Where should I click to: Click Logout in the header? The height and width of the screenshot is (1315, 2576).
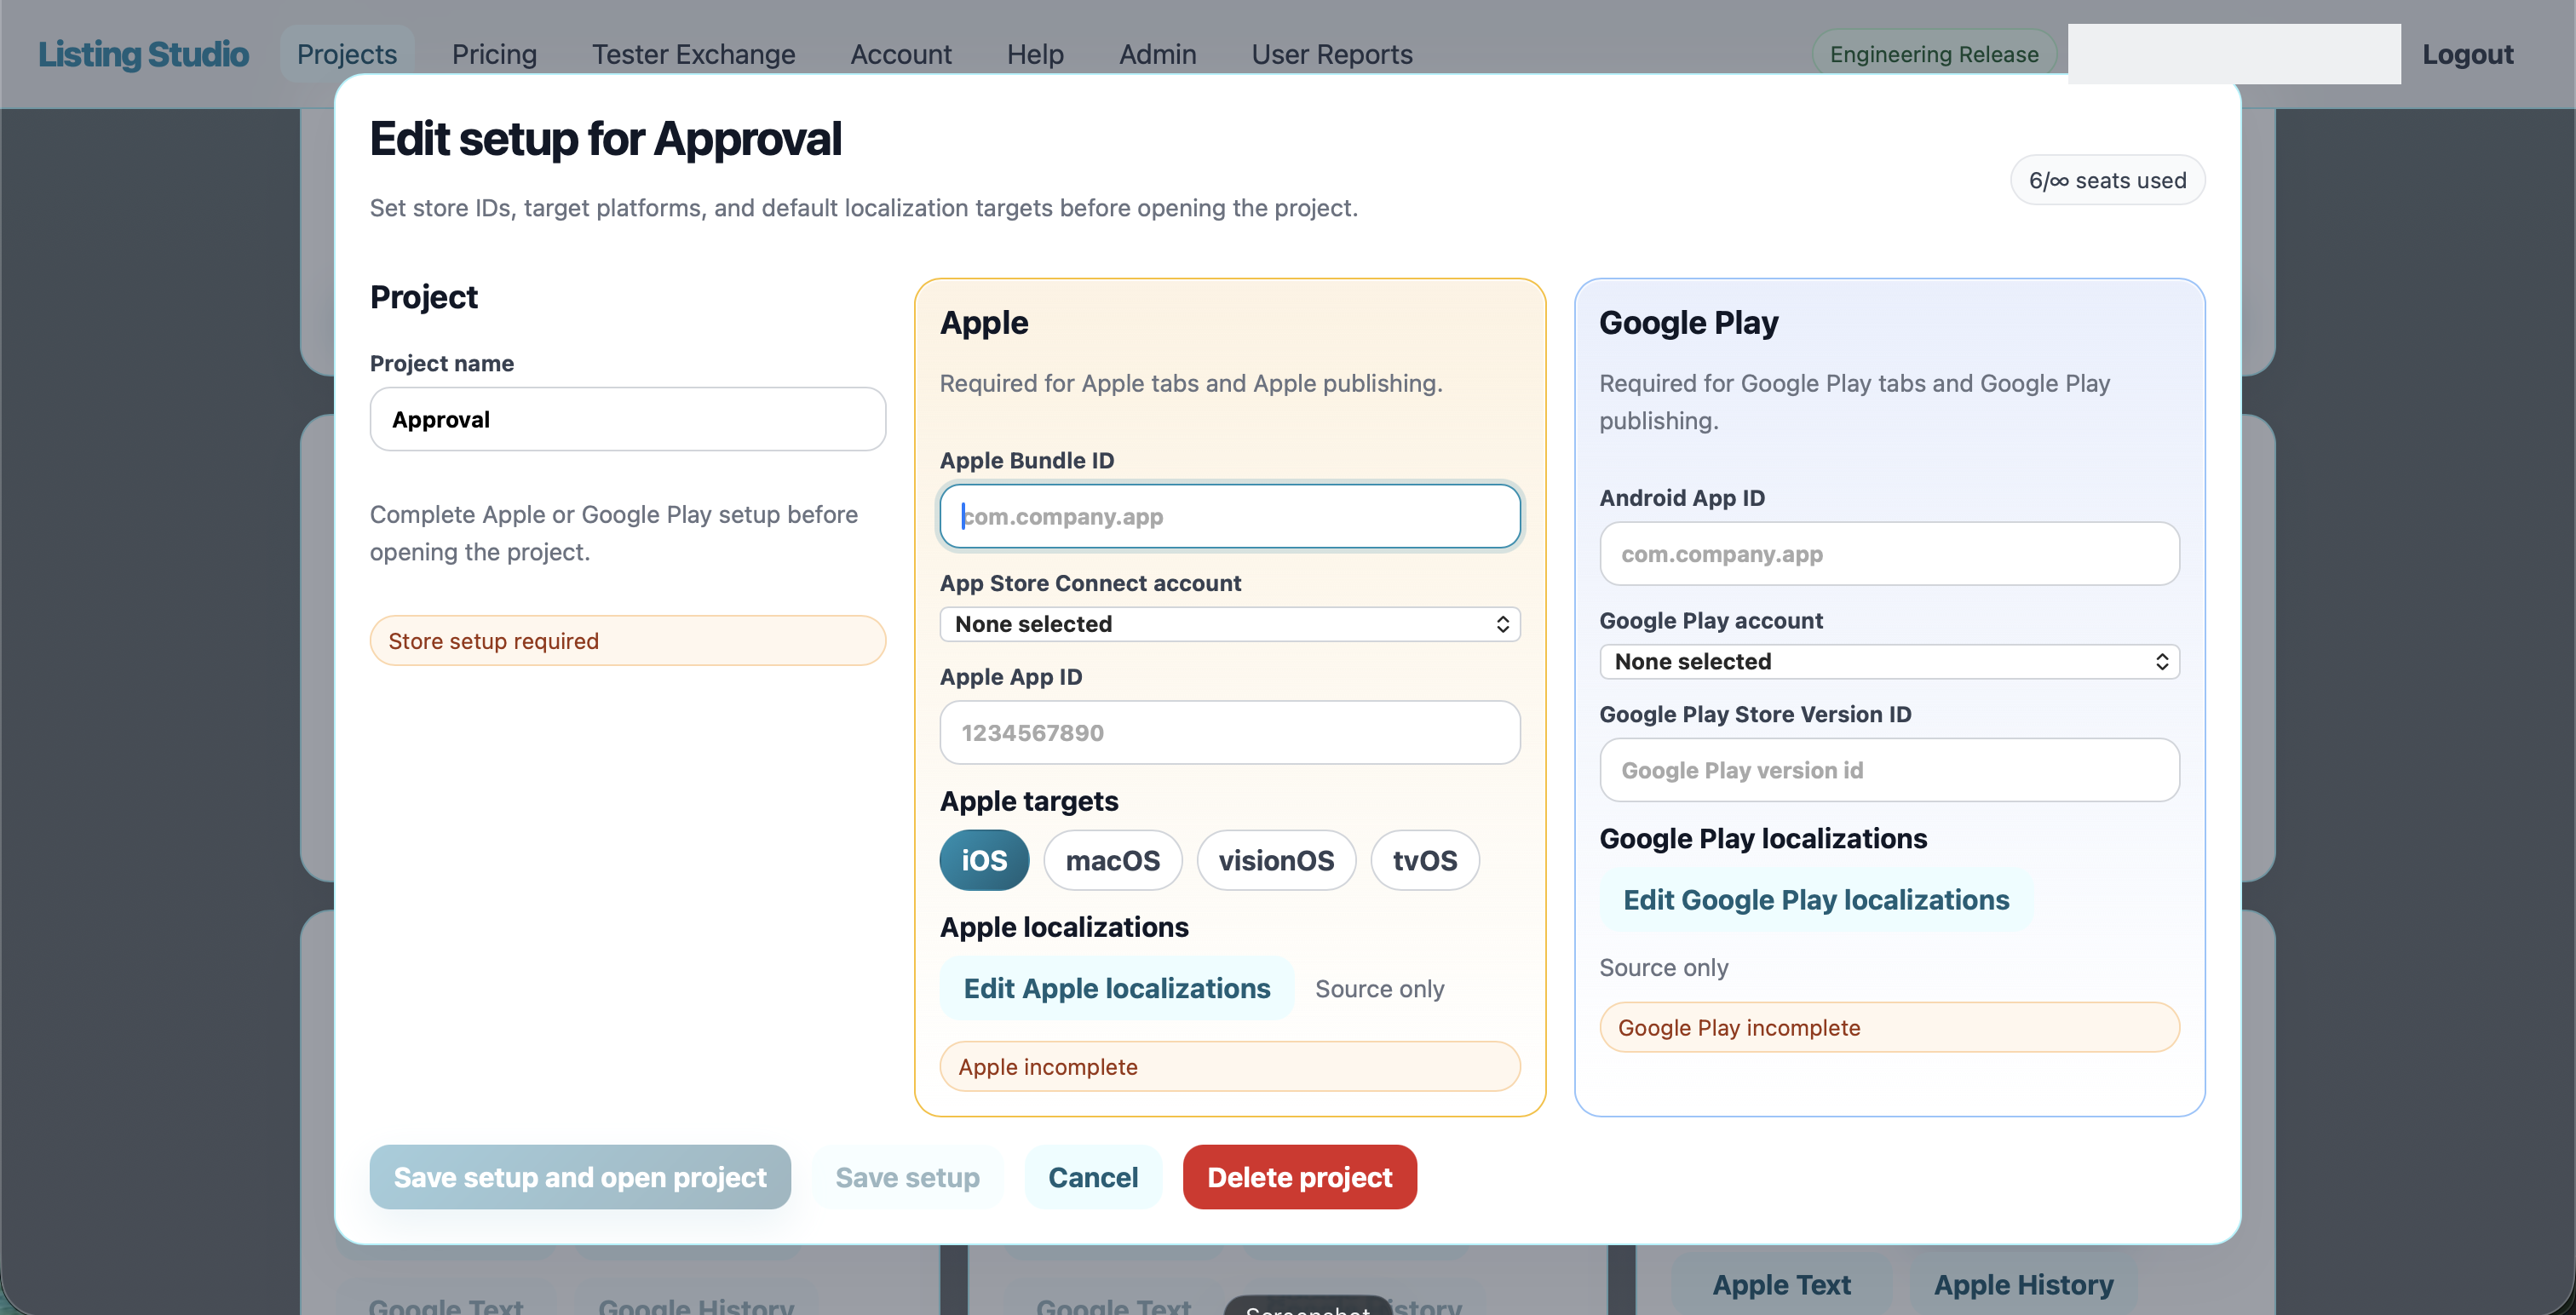click(2467, 54)
